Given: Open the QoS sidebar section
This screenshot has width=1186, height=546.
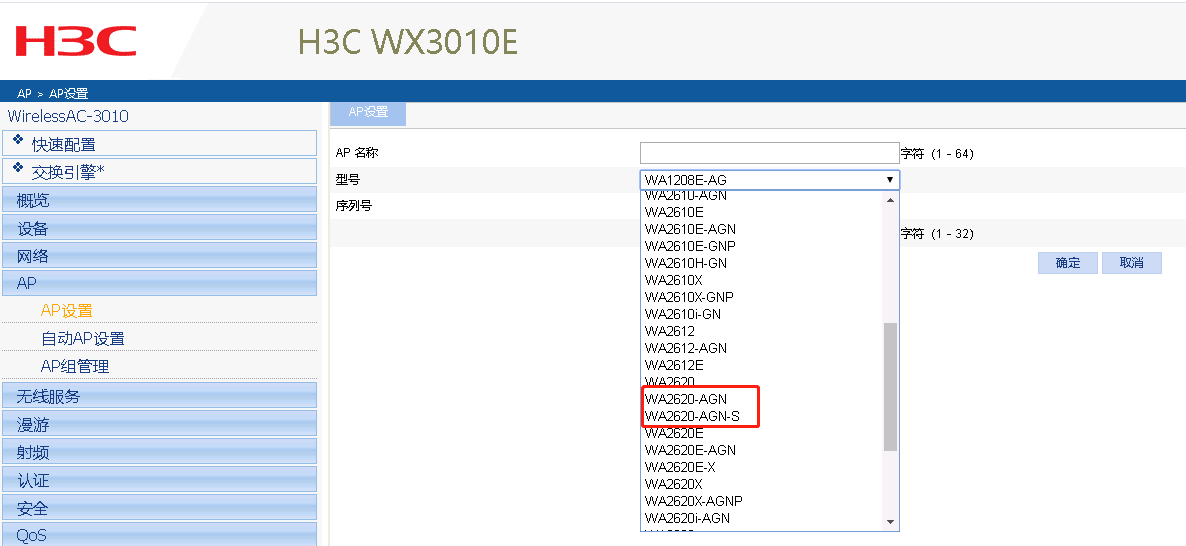Looking at the screenshot, I should coord(160,534).
